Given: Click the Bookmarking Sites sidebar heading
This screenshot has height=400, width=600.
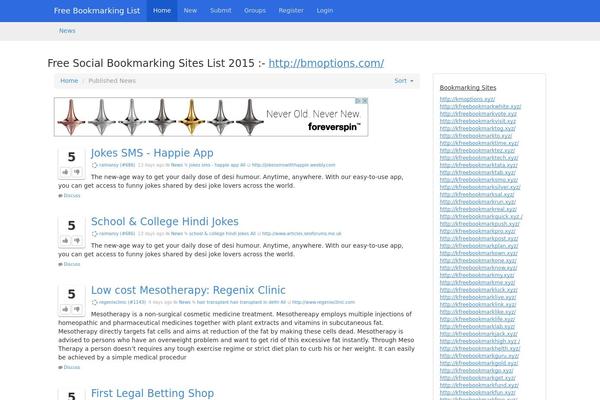Looking at the screenshot, I should 468,88.
